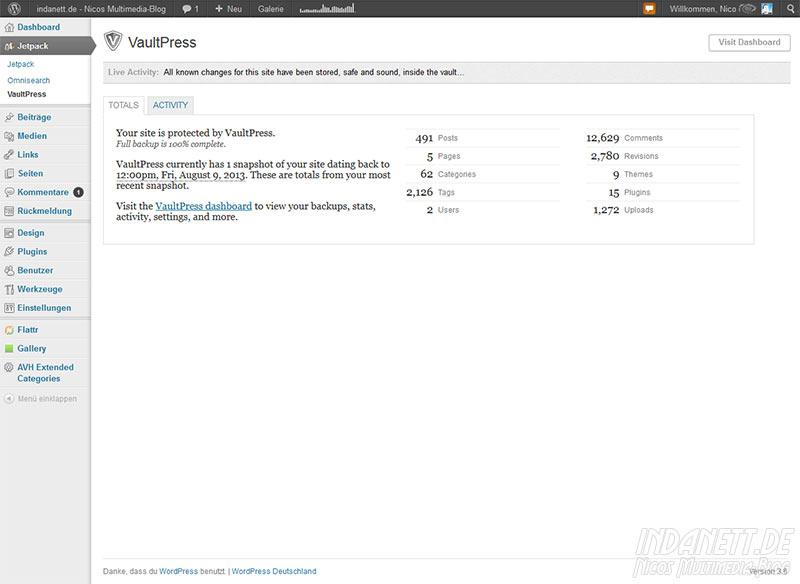This screenshot has height=584, width=800.
Task: Click the Visit Dashboard button
Action: (x=749, y=42)
